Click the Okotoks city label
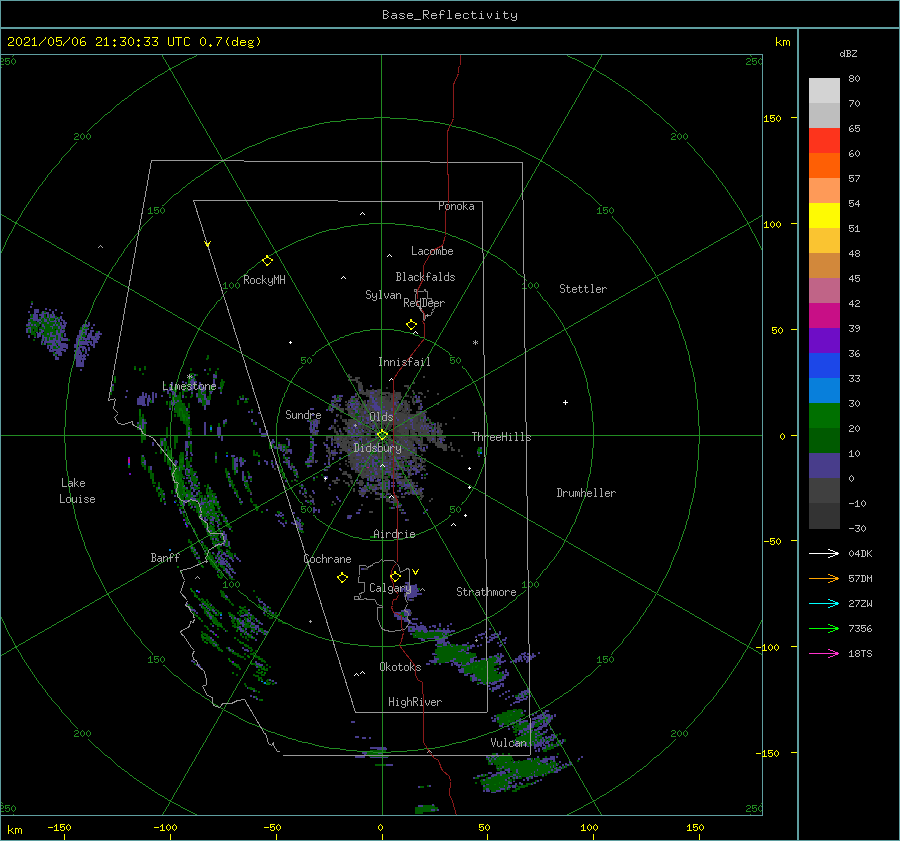The image size is (900, 841). [400, 667]
